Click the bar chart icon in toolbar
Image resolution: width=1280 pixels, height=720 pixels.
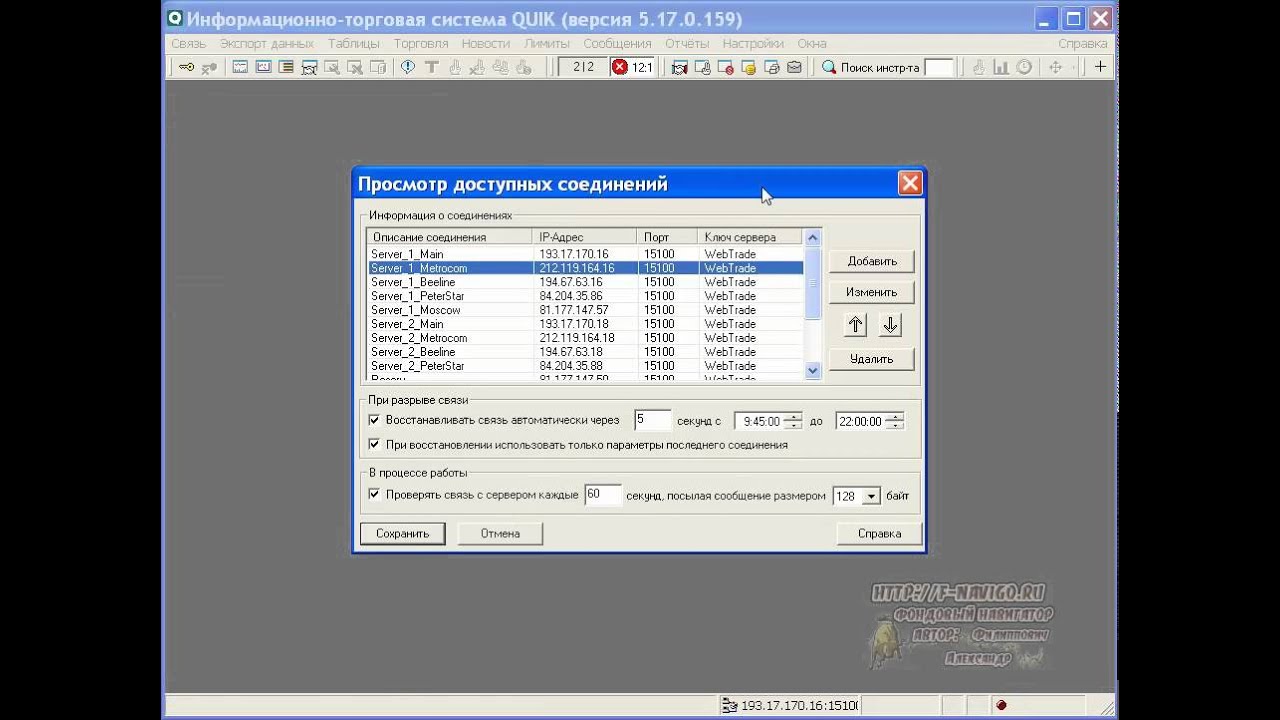(x=1001, y=67)
